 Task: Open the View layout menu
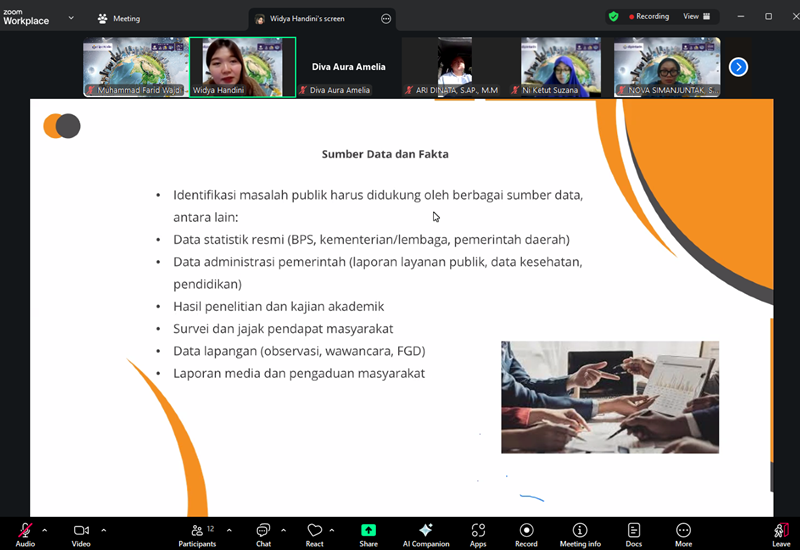[x=696, y=16]
